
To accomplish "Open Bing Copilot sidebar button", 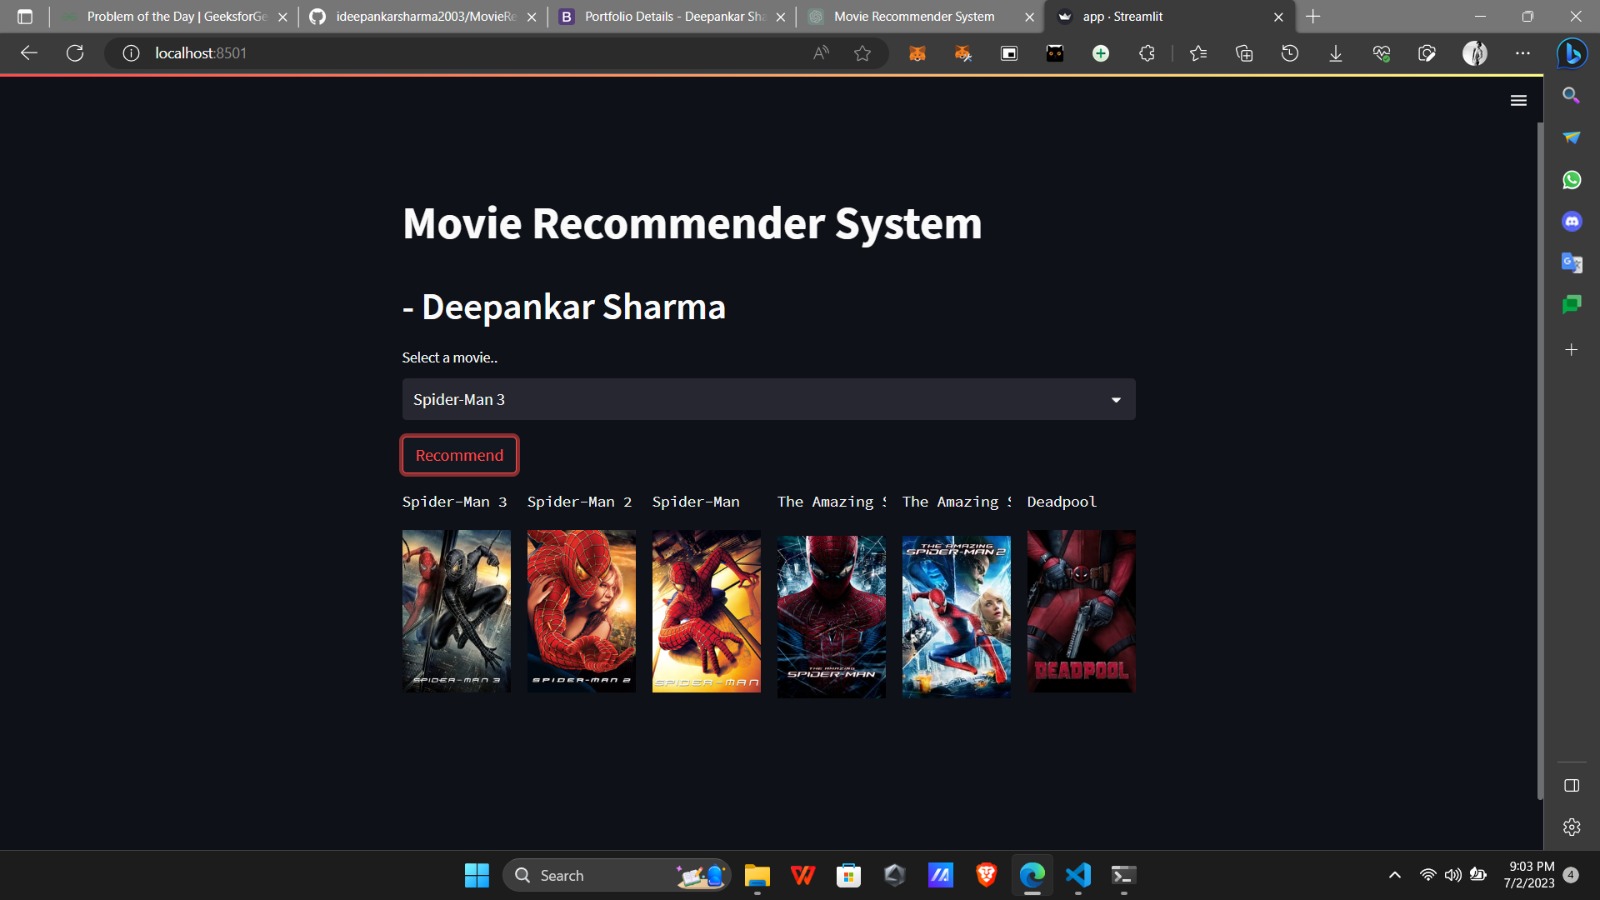I will [1572, 53].
